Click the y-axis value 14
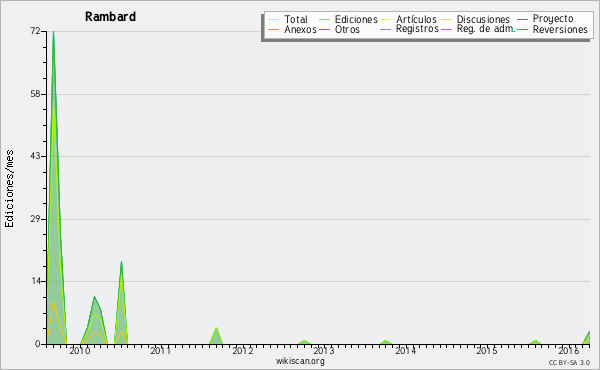The image size is (600, 370). [x=35, y=281]
